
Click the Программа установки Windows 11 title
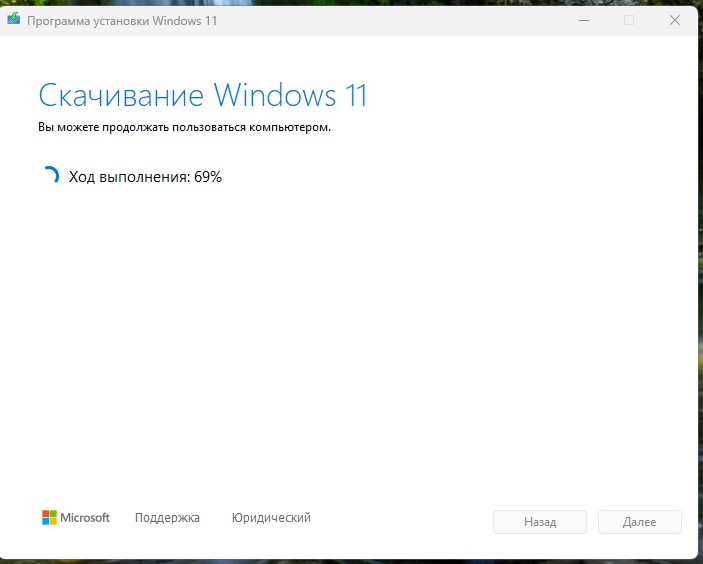click(x=122, y=21)
